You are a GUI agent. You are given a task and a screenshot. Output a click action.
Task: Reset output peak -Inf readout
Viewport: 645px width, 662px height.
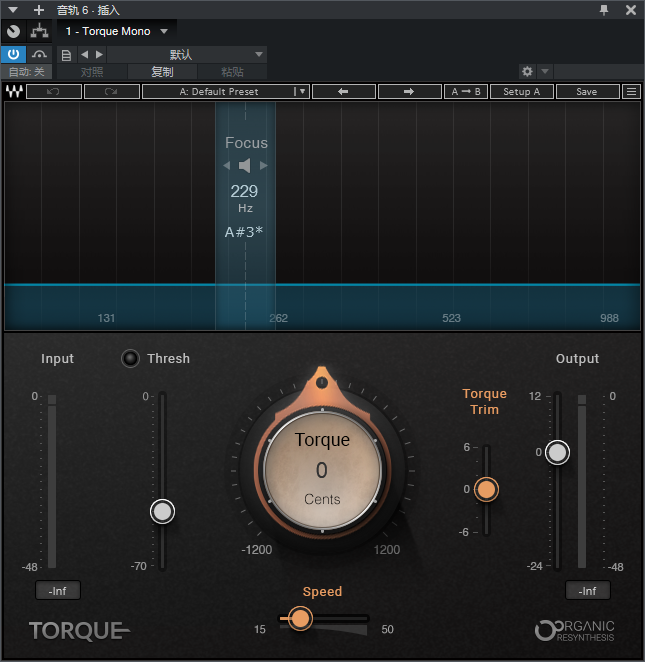point(588,591)
